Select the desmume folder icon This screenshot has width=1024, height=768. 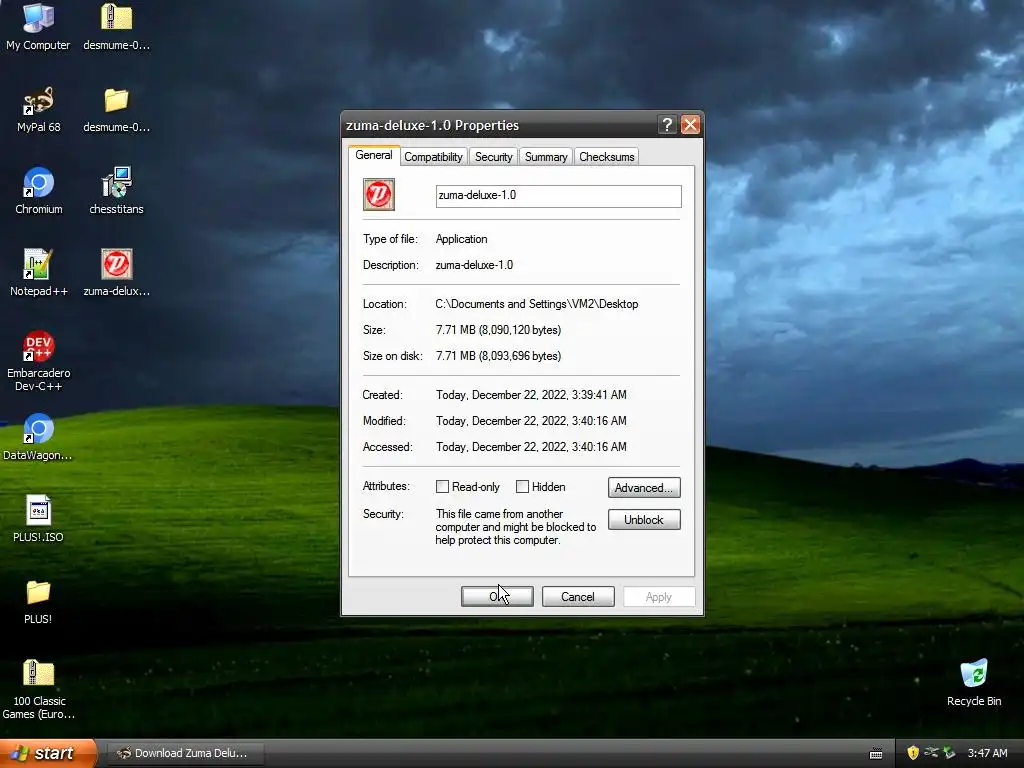pyautogui.click(x=116, y=110)
